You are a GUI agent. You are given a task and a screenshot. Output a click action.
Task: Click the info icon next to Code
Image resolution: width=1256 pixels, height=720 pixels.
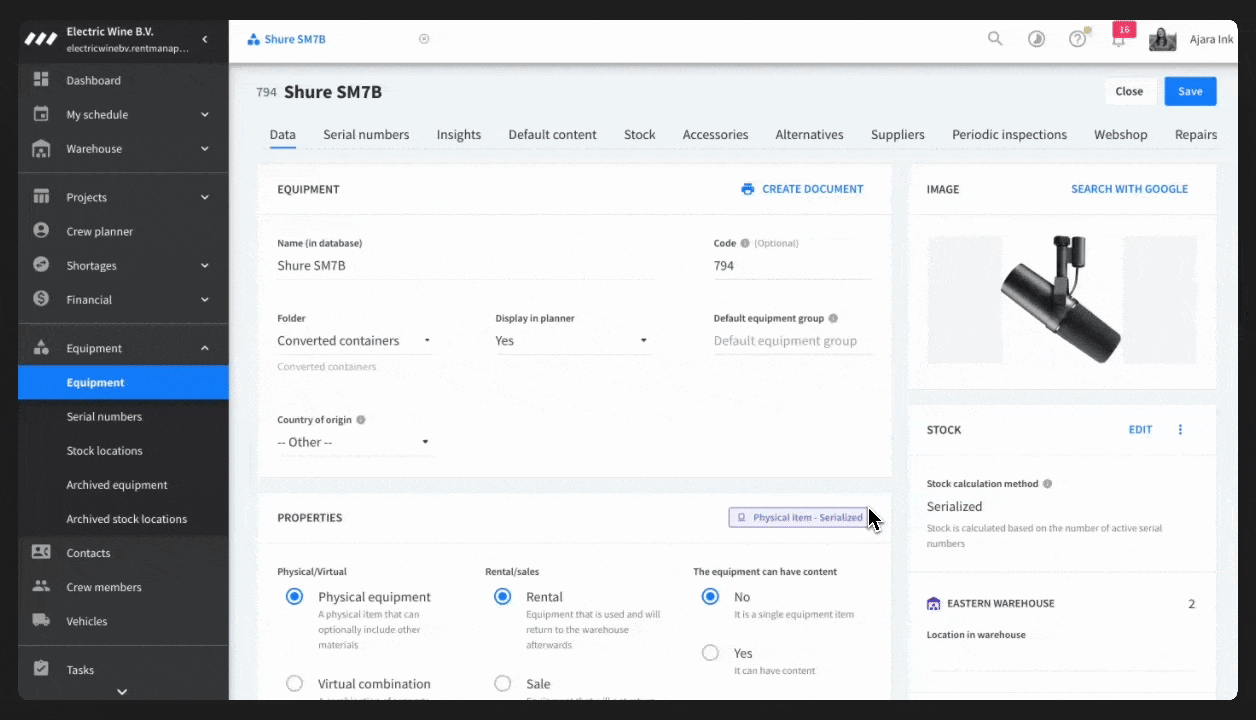tap(745, 243)
